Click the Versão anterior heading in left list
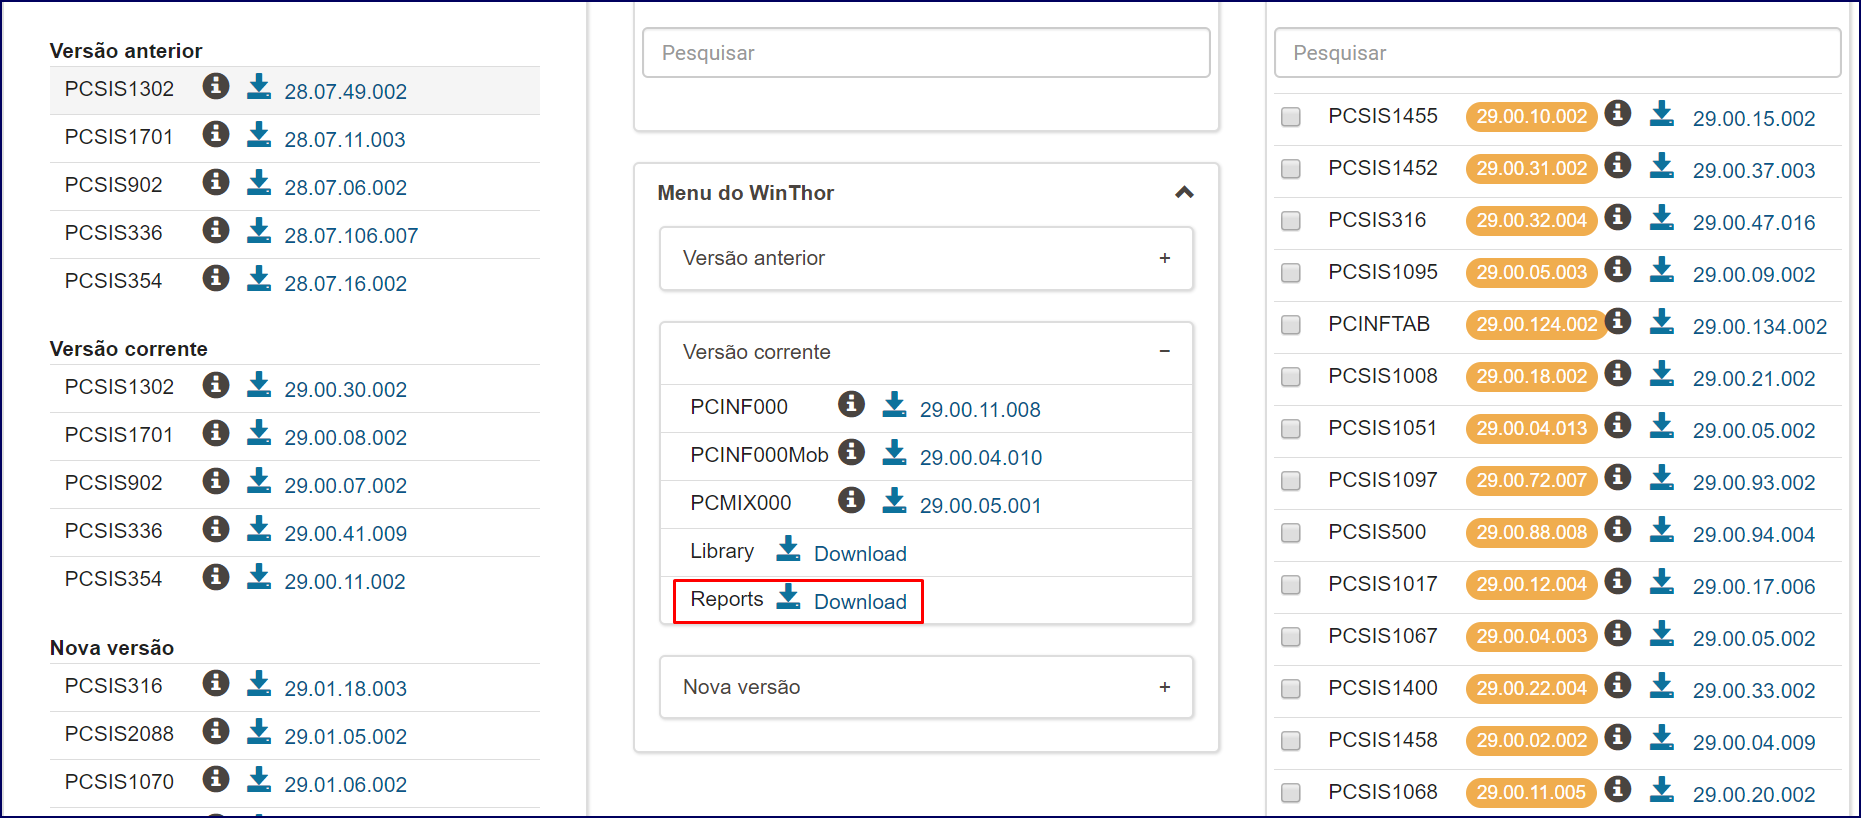The width and height of the screenshot is (1861, 818). point(126,51)
